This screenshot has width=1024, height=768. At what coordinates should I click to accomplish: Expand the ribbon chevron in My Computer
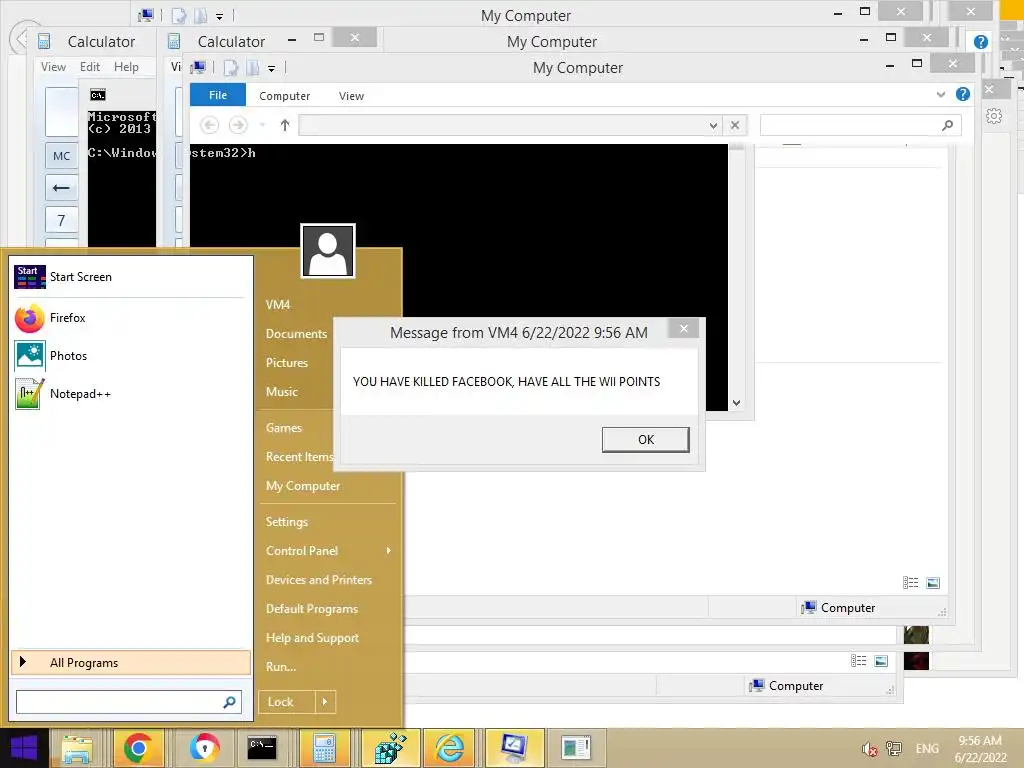[x=940, y=95]
